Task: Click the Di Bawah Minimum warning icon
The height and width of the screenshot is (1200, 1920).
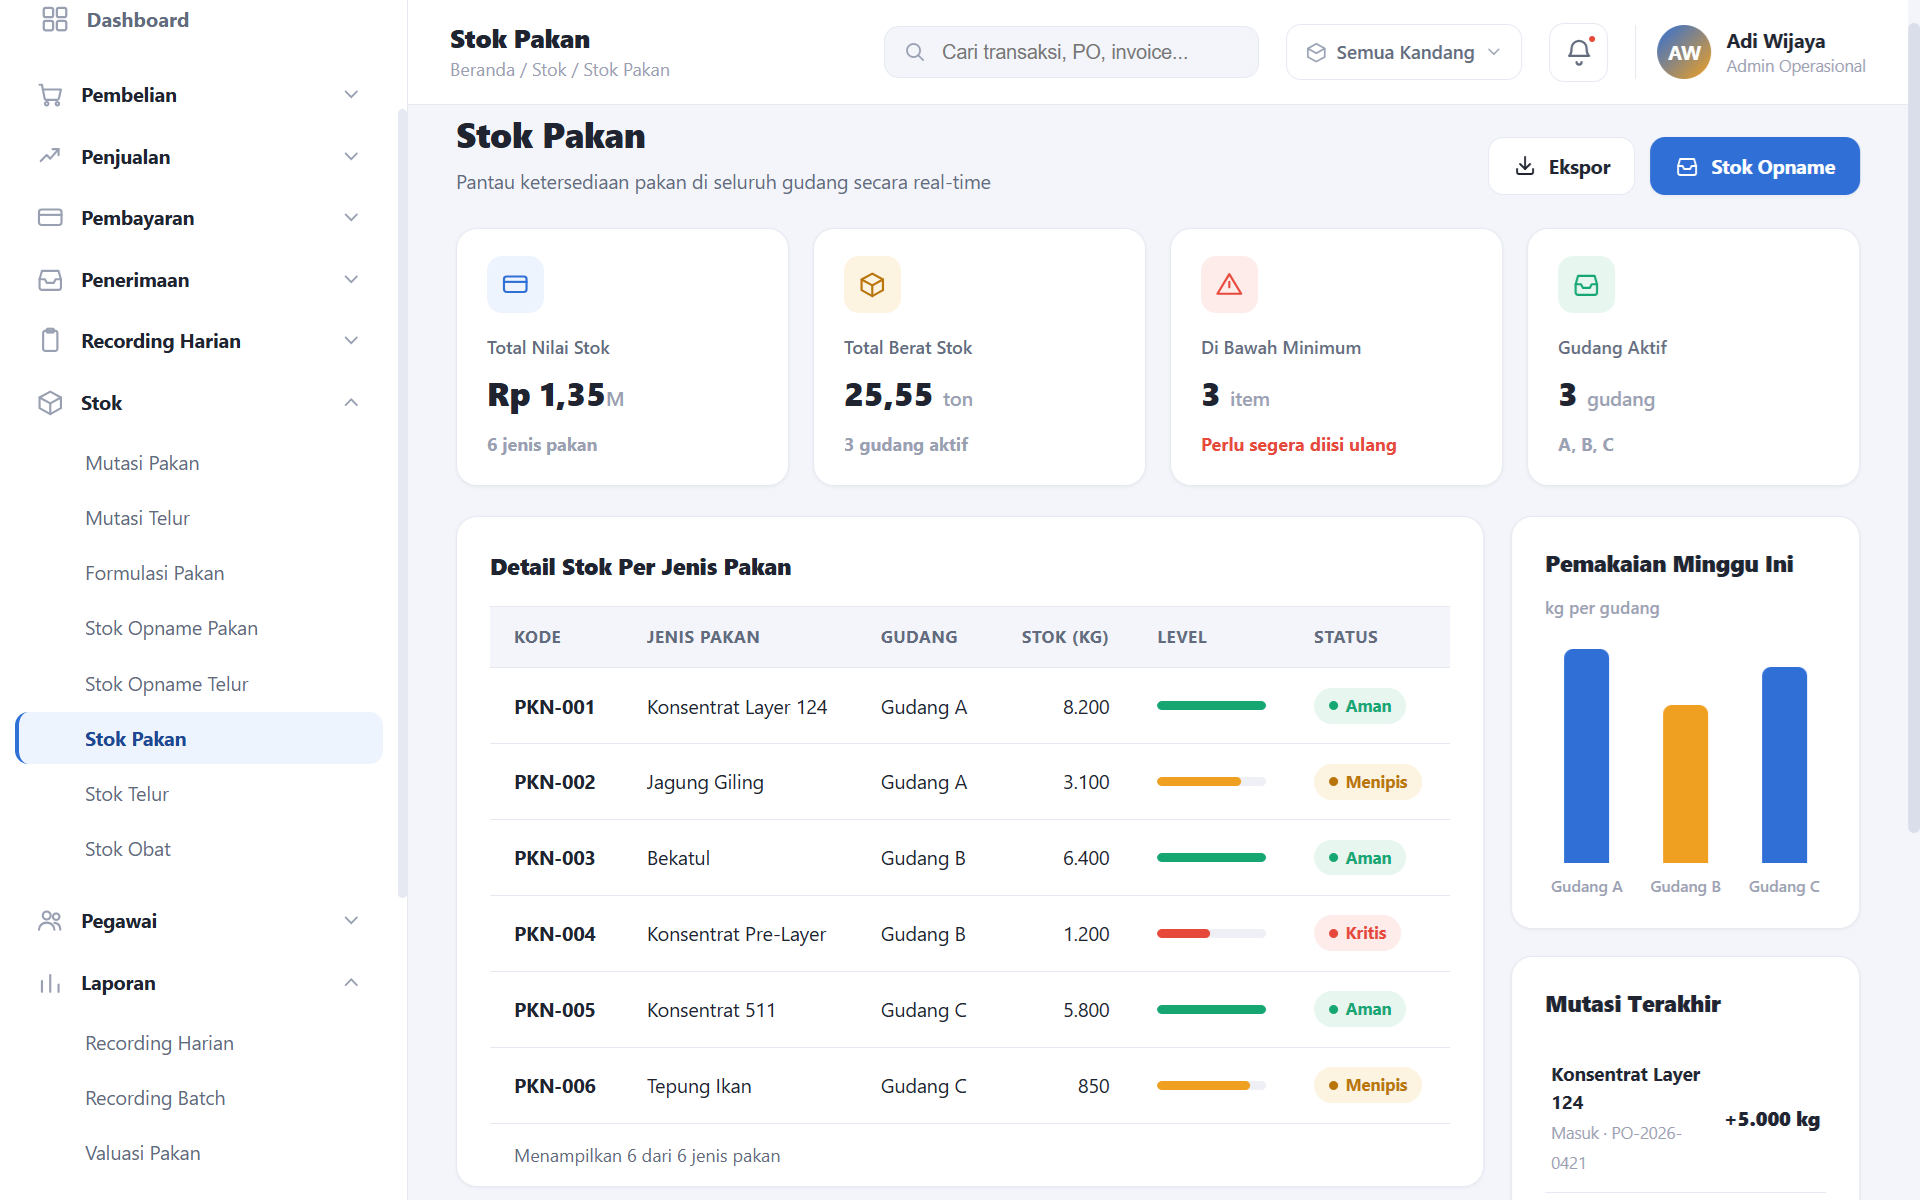Action: (x=1229, y=285)
